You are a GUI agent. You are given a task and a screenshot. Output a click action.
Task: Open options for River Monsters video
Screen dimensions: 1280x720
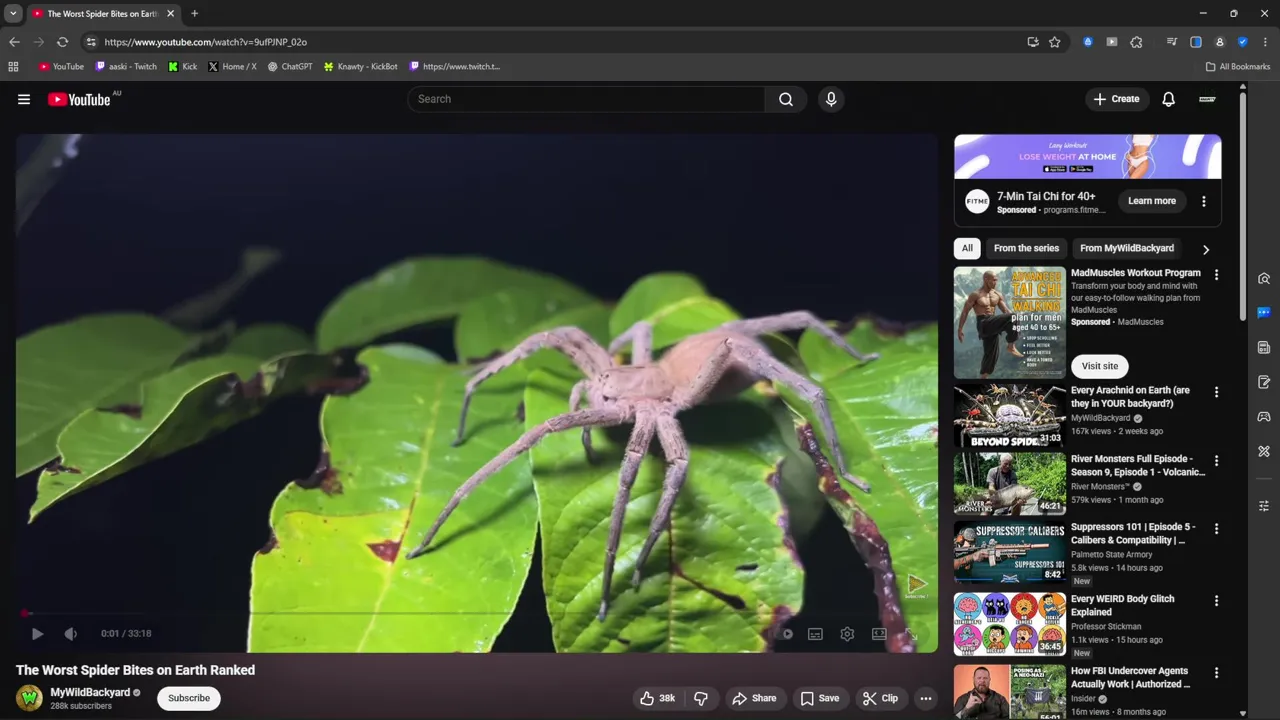click(x=1217, y=461)
